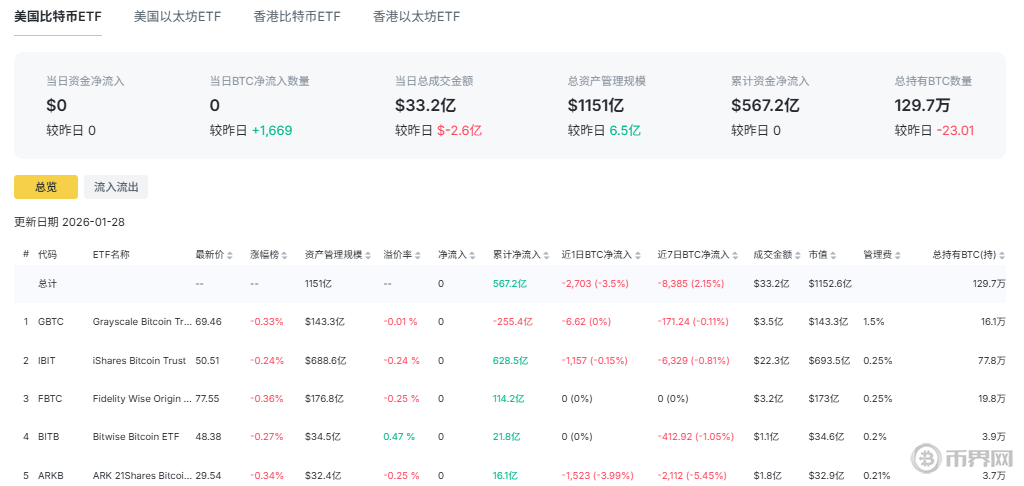Image resolution: width=1024 pixels, height=486 pixels.
Task: Select the 美国比特币ETF tab
Action: [x=57, y=17]
